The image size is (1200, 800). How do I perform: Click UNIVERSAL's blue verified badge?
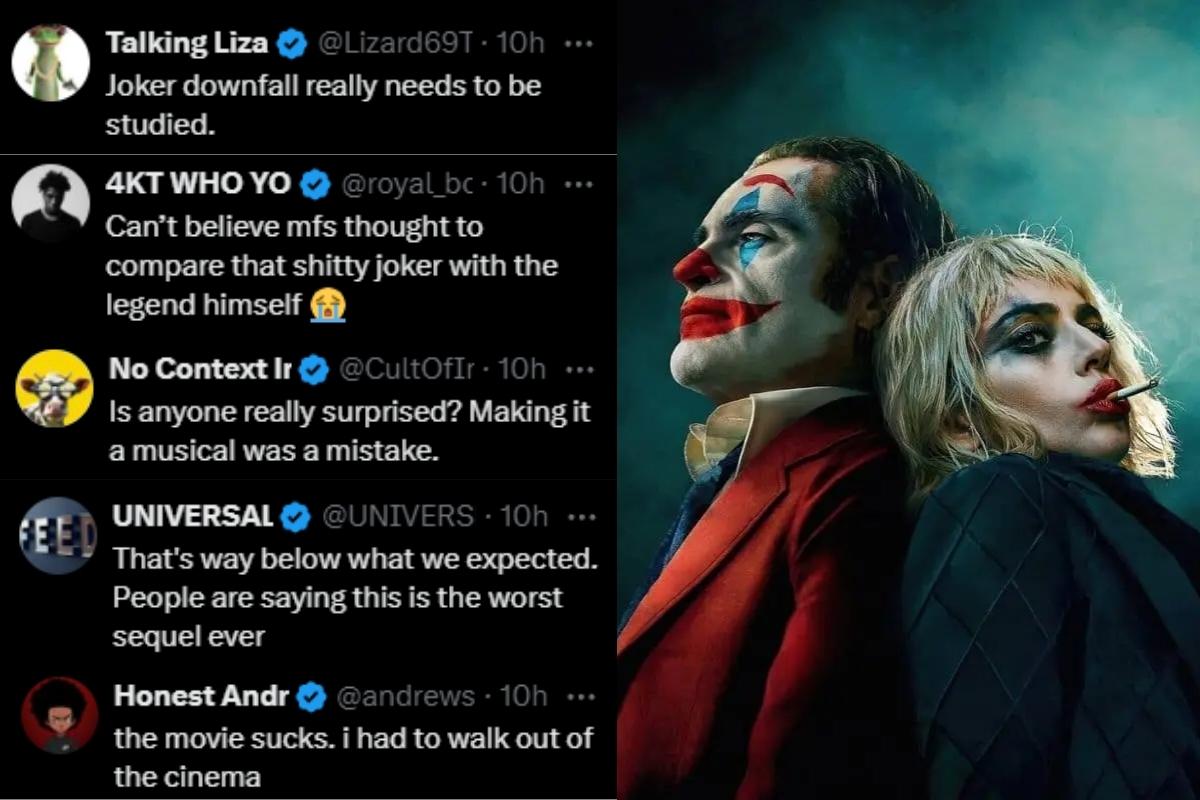(296, 516)
